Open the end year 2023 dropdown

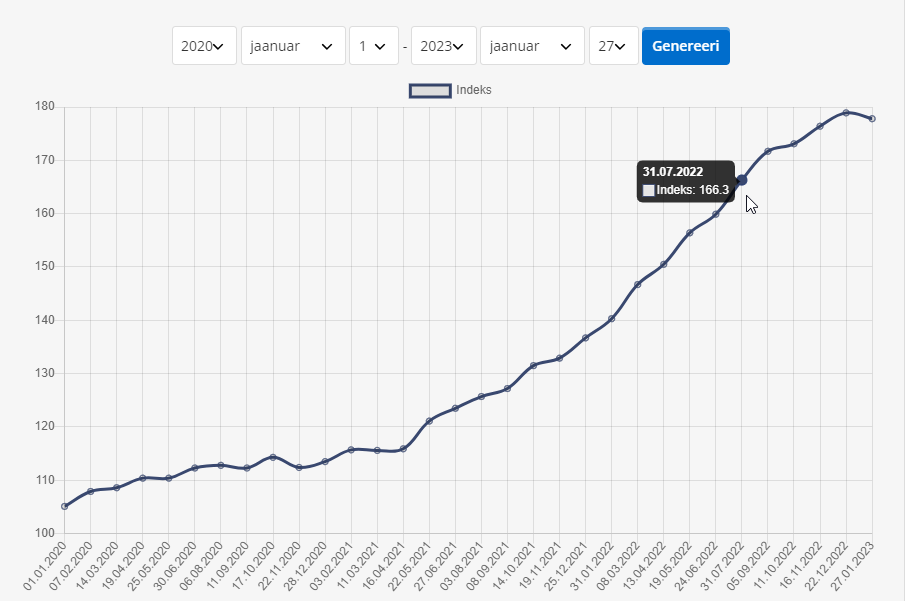[443, 46]
